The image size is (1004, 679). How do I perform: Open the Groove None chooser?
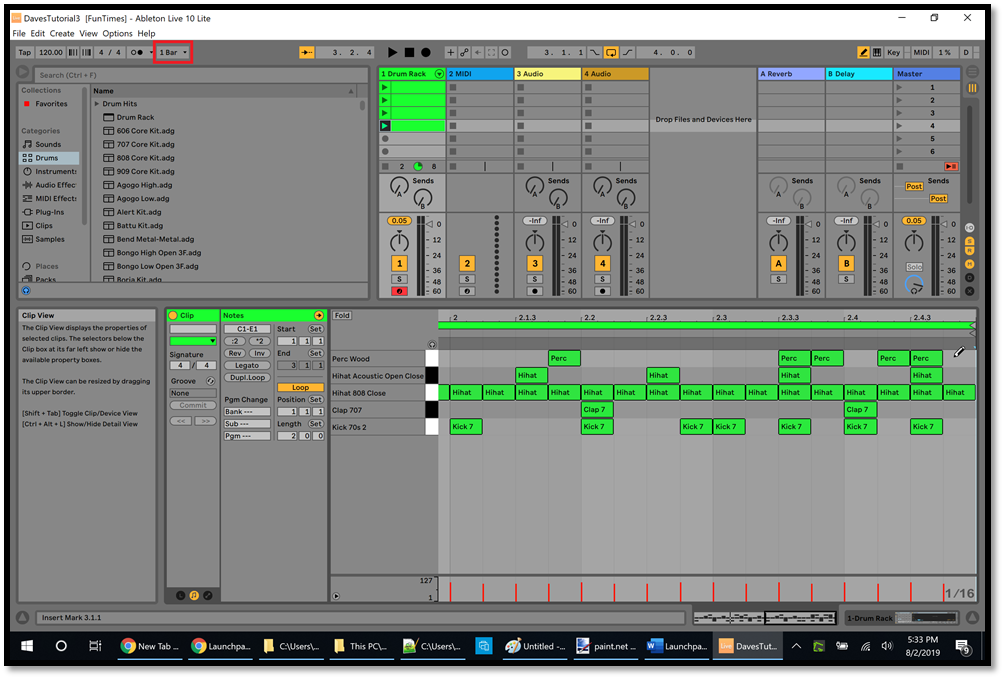point(193,393)
